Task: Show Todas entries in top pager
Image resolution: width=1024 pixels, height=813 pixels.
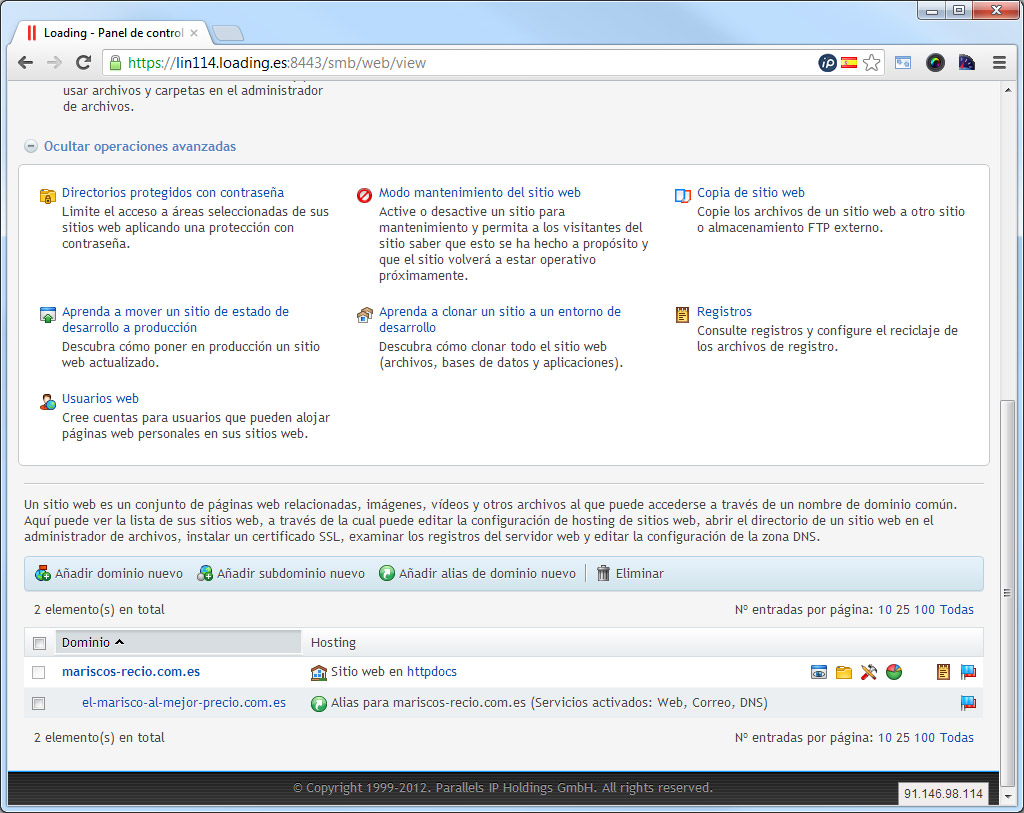Action: [957, 609]
